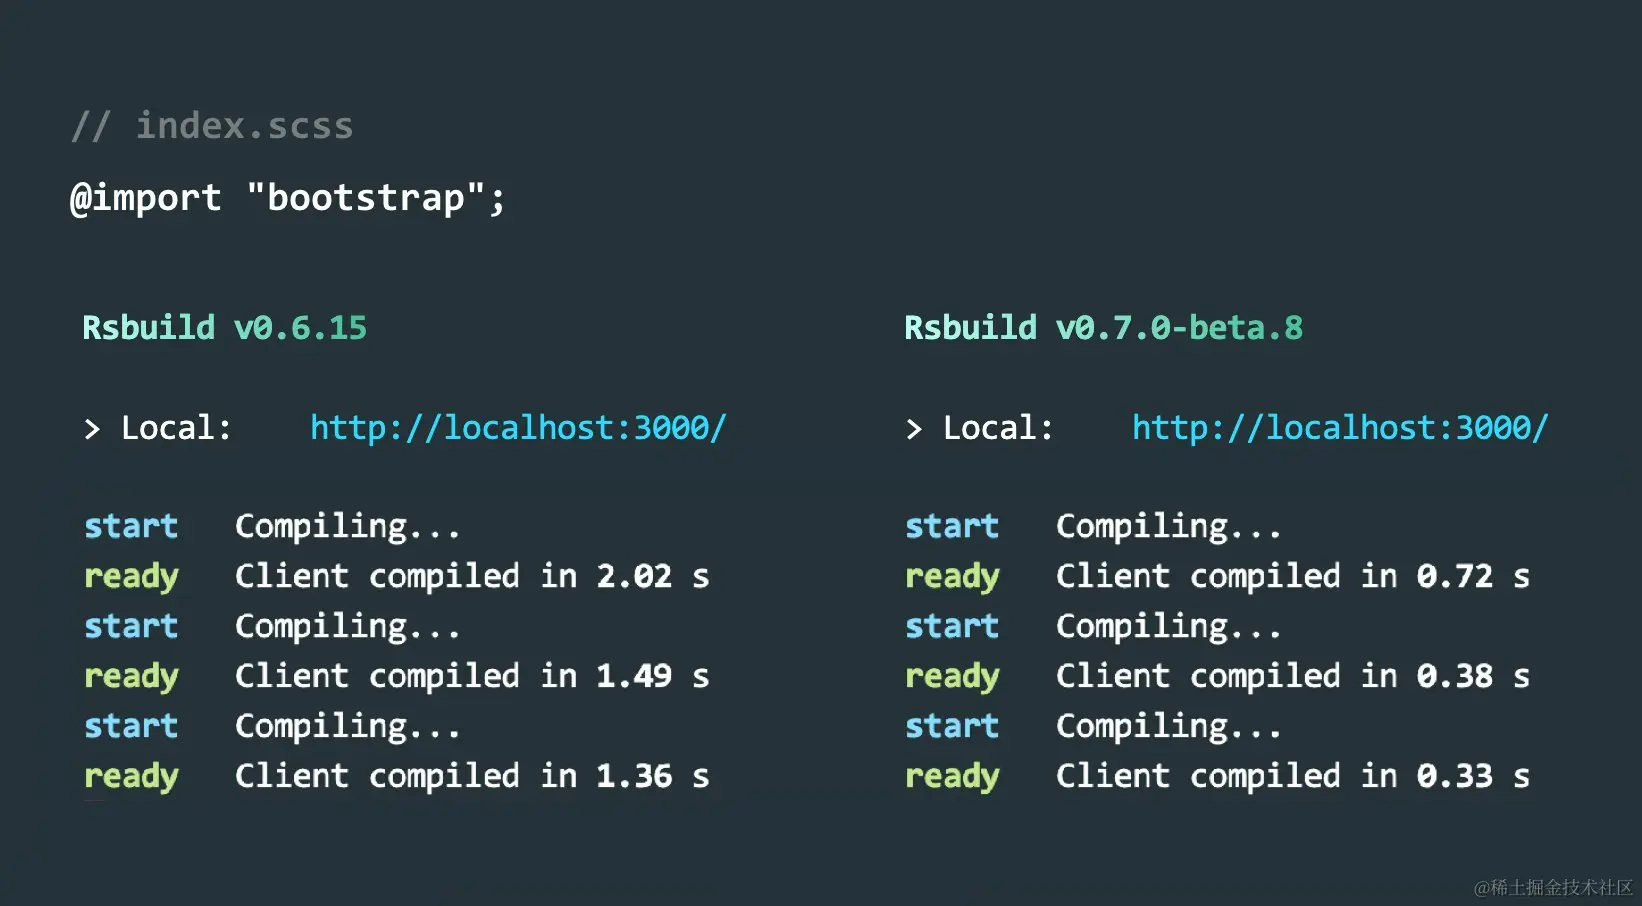The height and width of the screenshot is (906, 1642).
Task: Select 'Client compiled in 0.38 s' line
Action: pos(1293,676)
